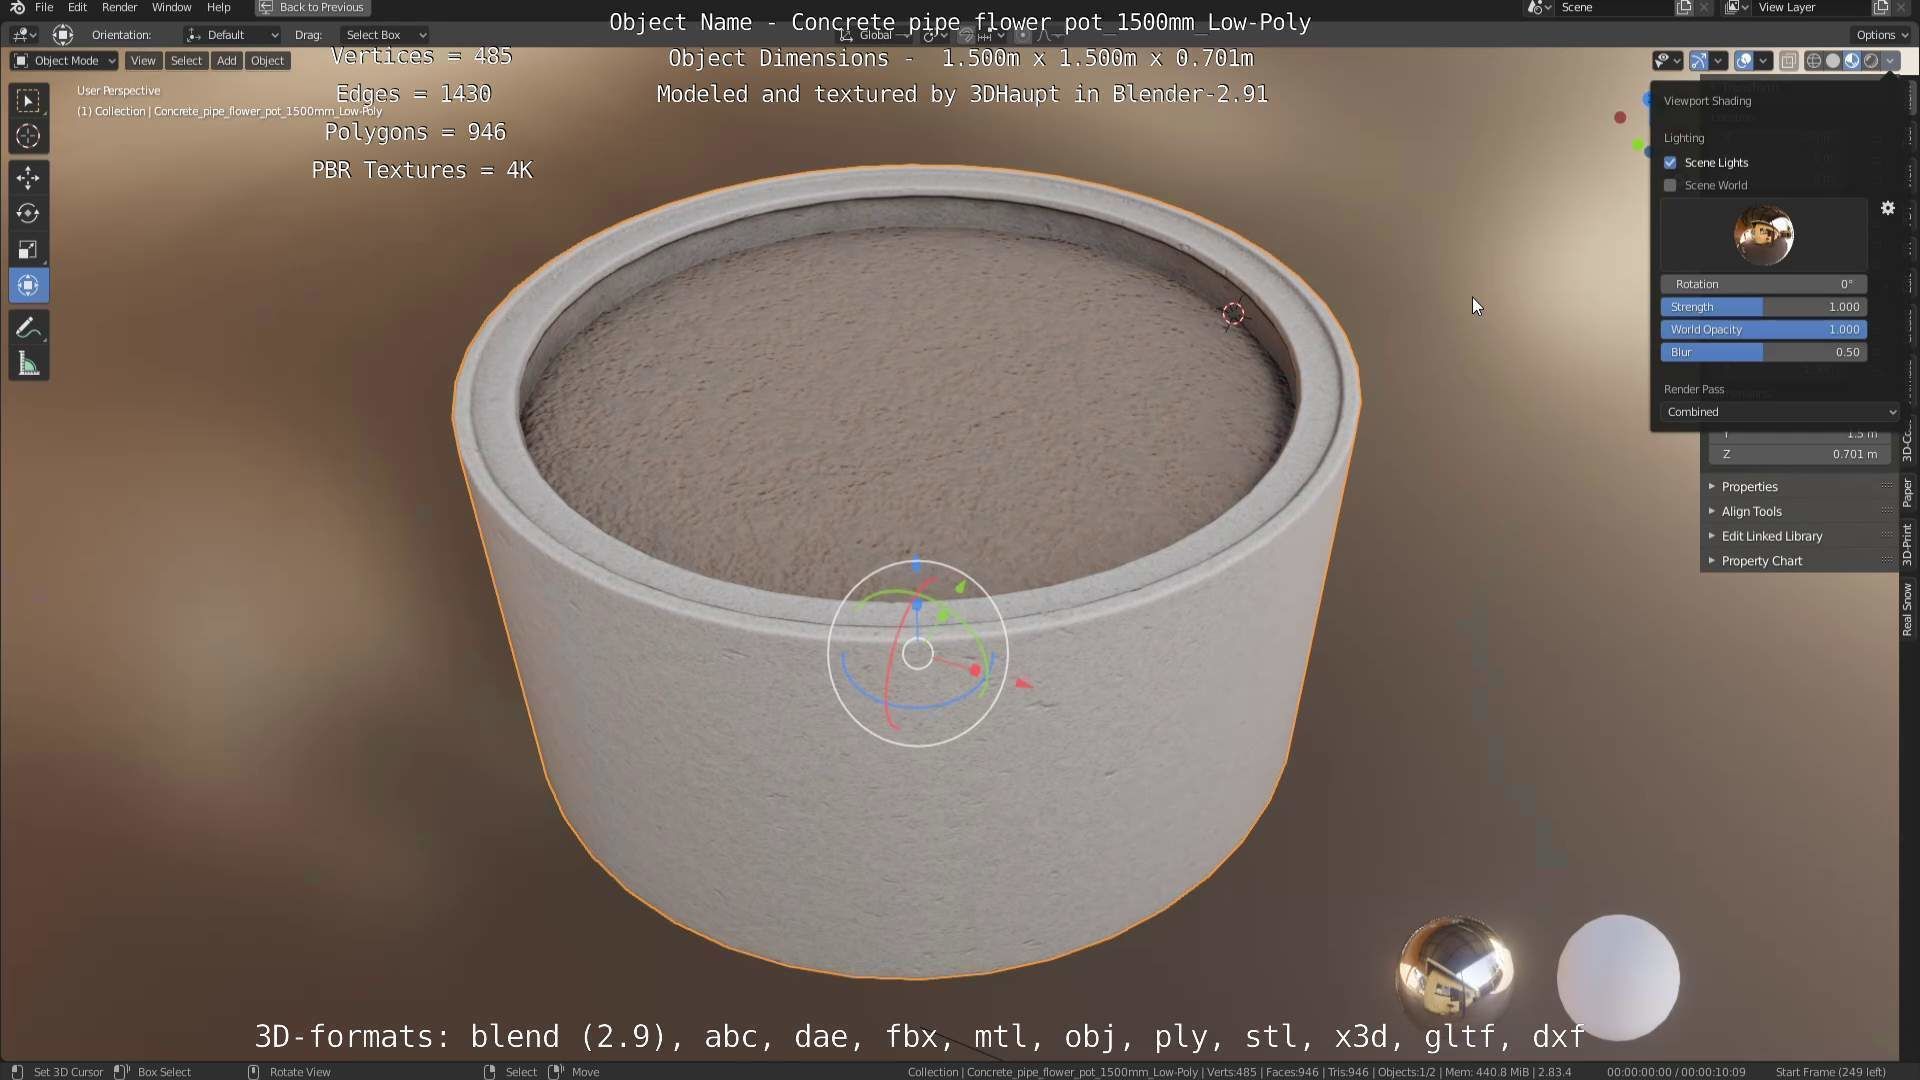
Task: Open the editor type selector icon
Action: pyautogui.click(x=24, y=35)
